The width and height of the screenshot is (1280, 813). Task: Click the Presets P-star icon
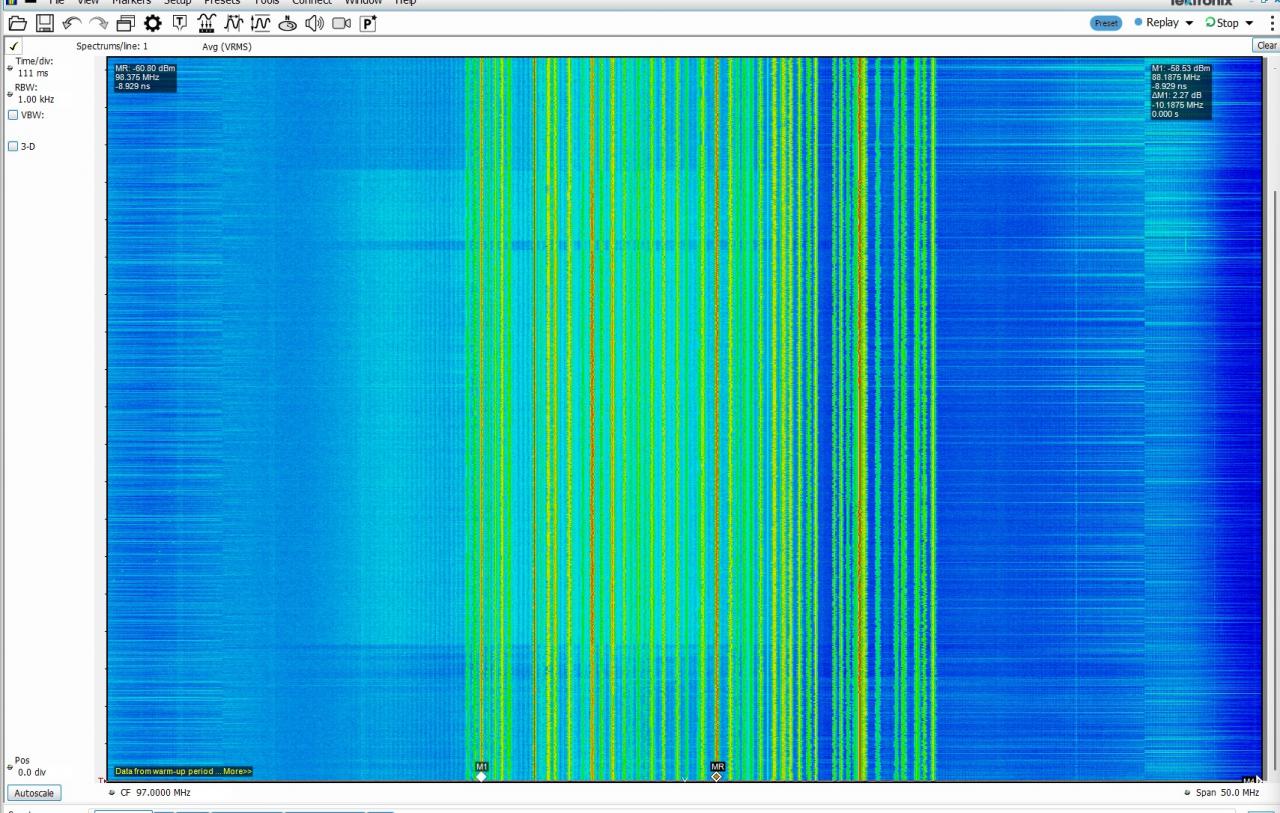click(368, 23)
